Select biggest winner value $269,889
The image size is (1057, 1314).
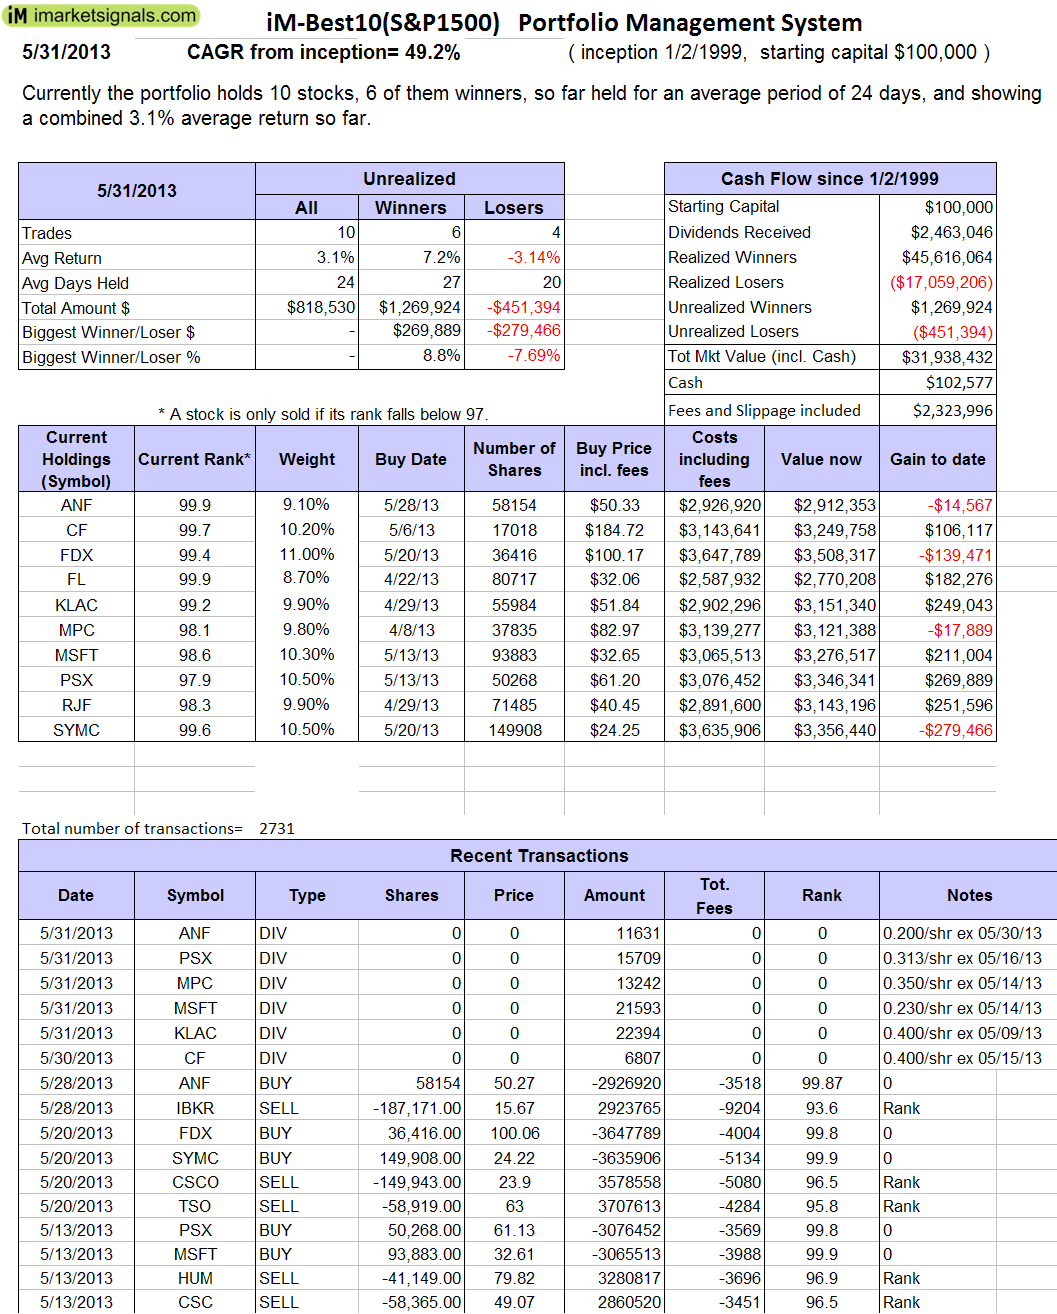[427, 331]
